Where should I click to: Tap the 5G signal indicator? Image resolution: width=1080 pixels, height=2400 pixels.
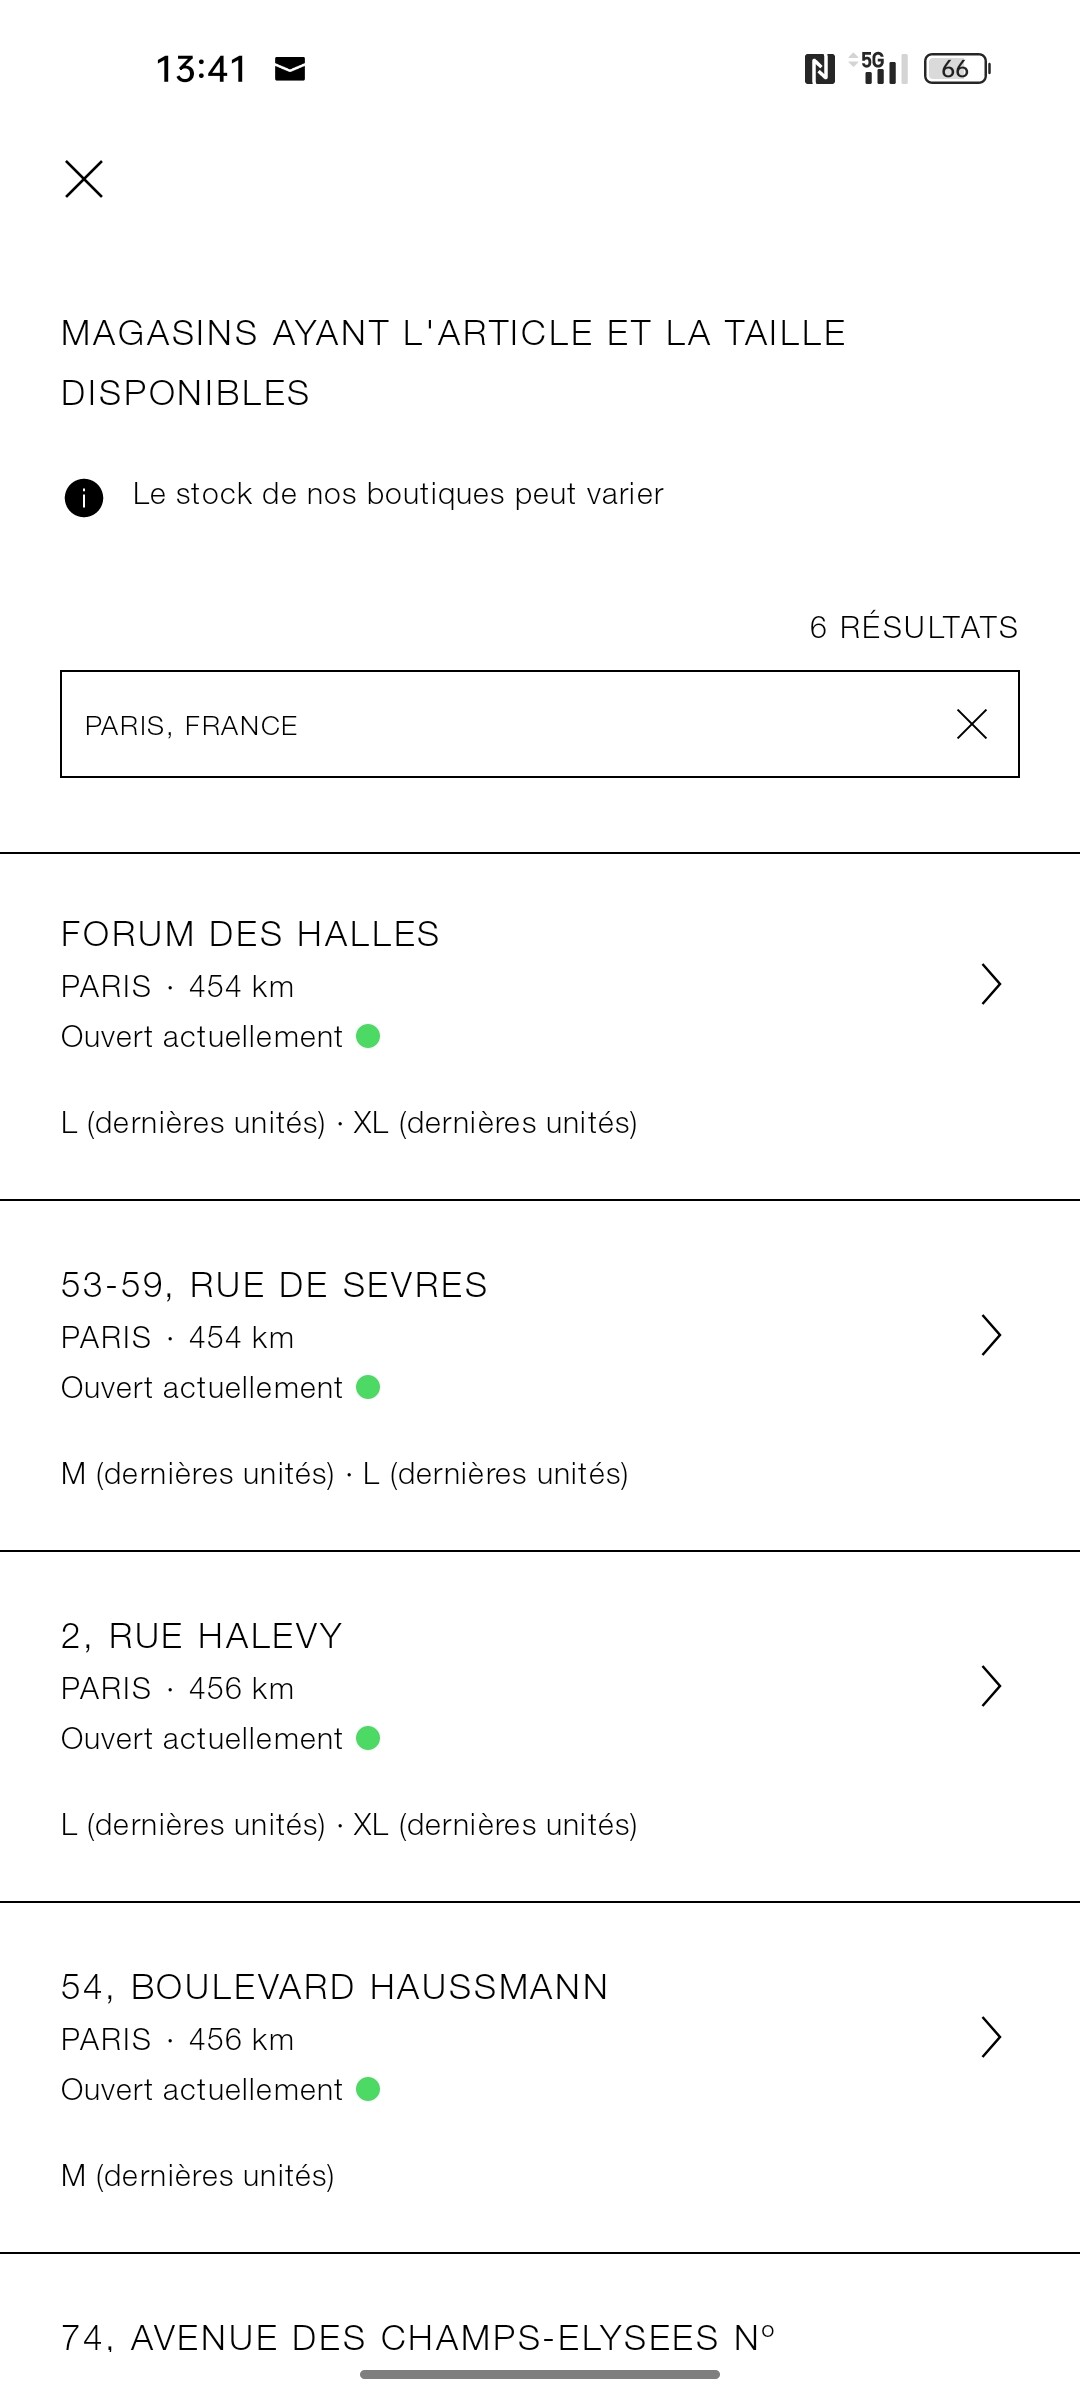879,68
